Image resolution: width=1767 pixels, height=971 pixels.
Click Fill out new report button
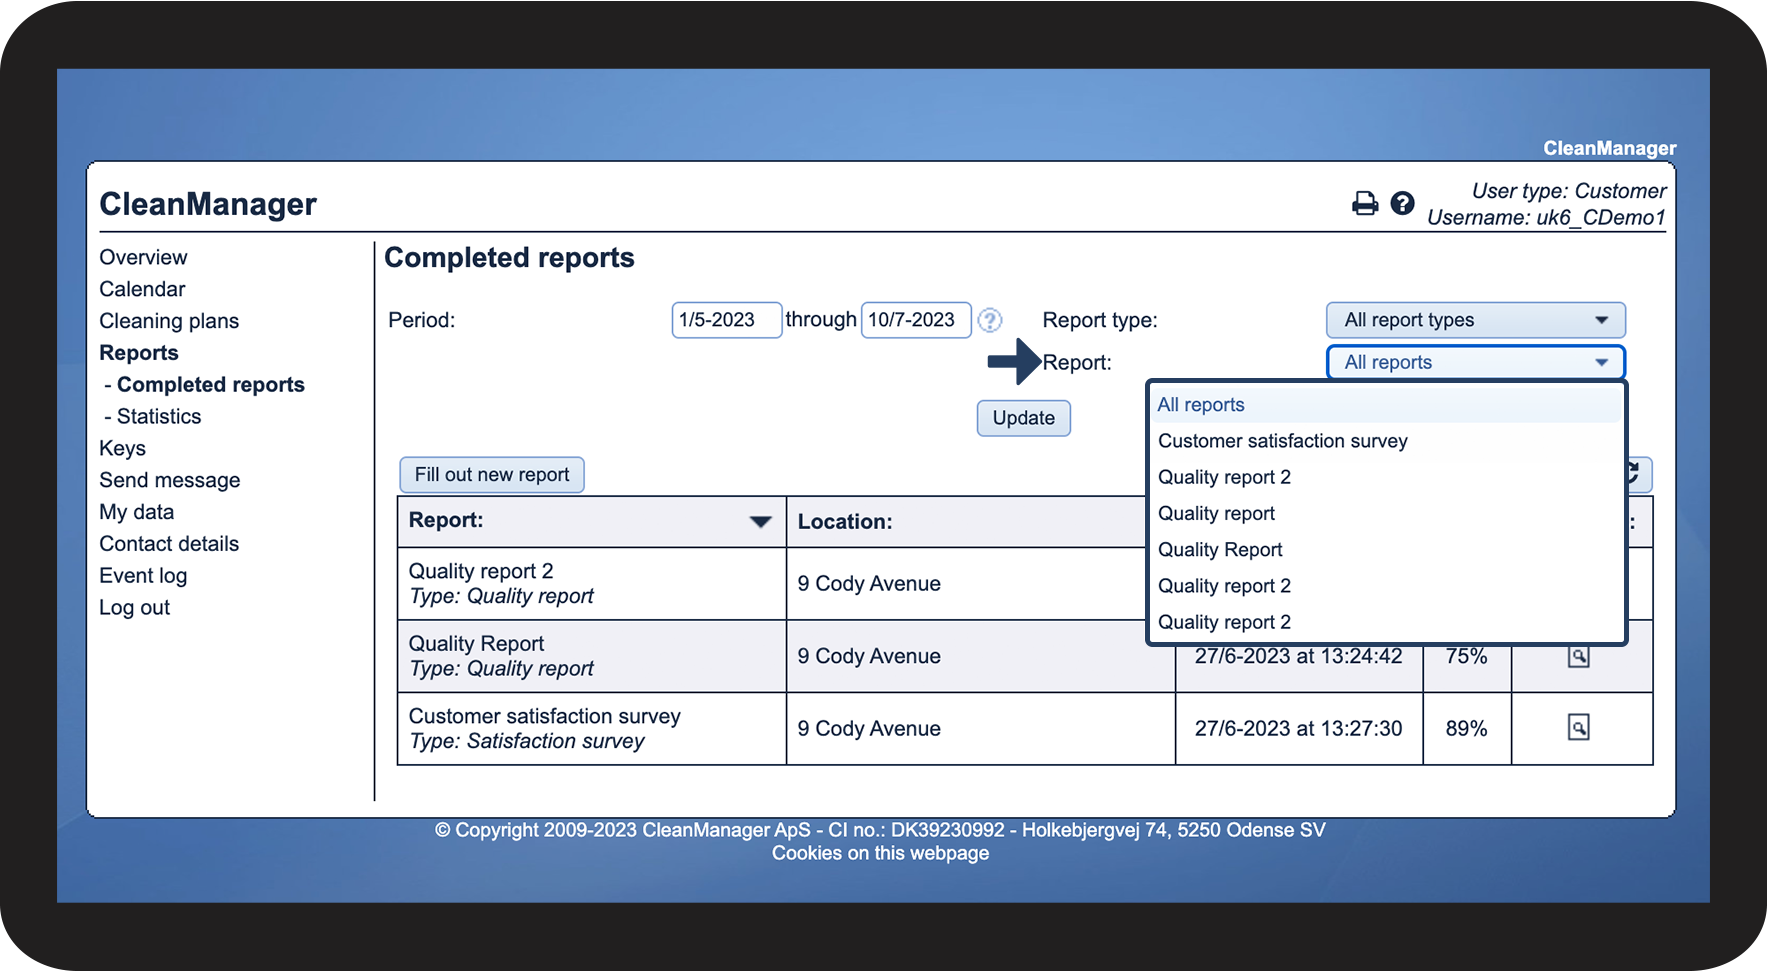click(x=492, y=475)
